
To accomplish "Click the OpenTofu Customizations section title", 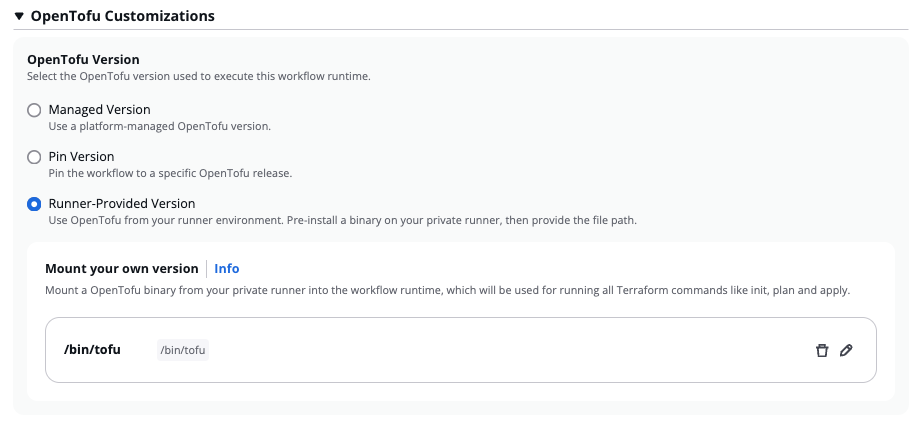I will (x=122, y=16).
